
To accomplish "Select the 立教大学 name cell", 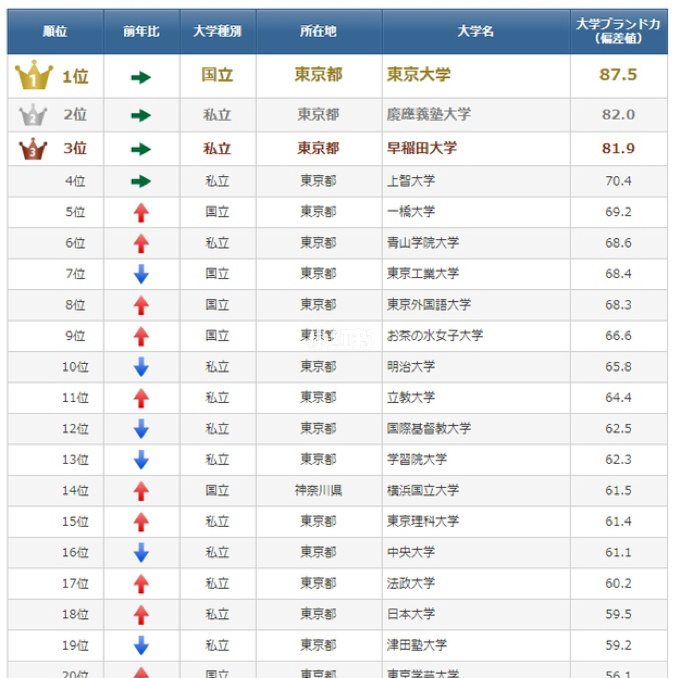I will tap(476, 398).
